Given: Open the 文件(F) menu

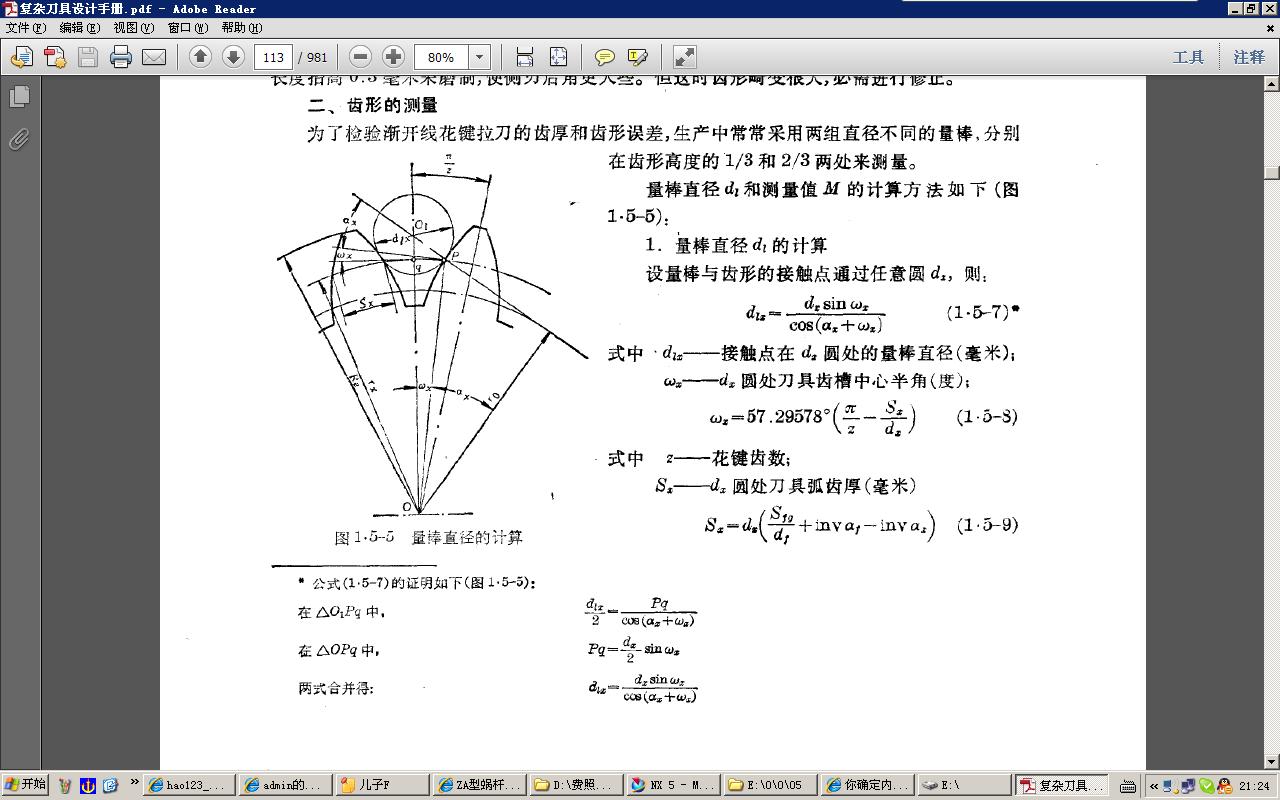Looking at the screenshot, I should 26,28.
